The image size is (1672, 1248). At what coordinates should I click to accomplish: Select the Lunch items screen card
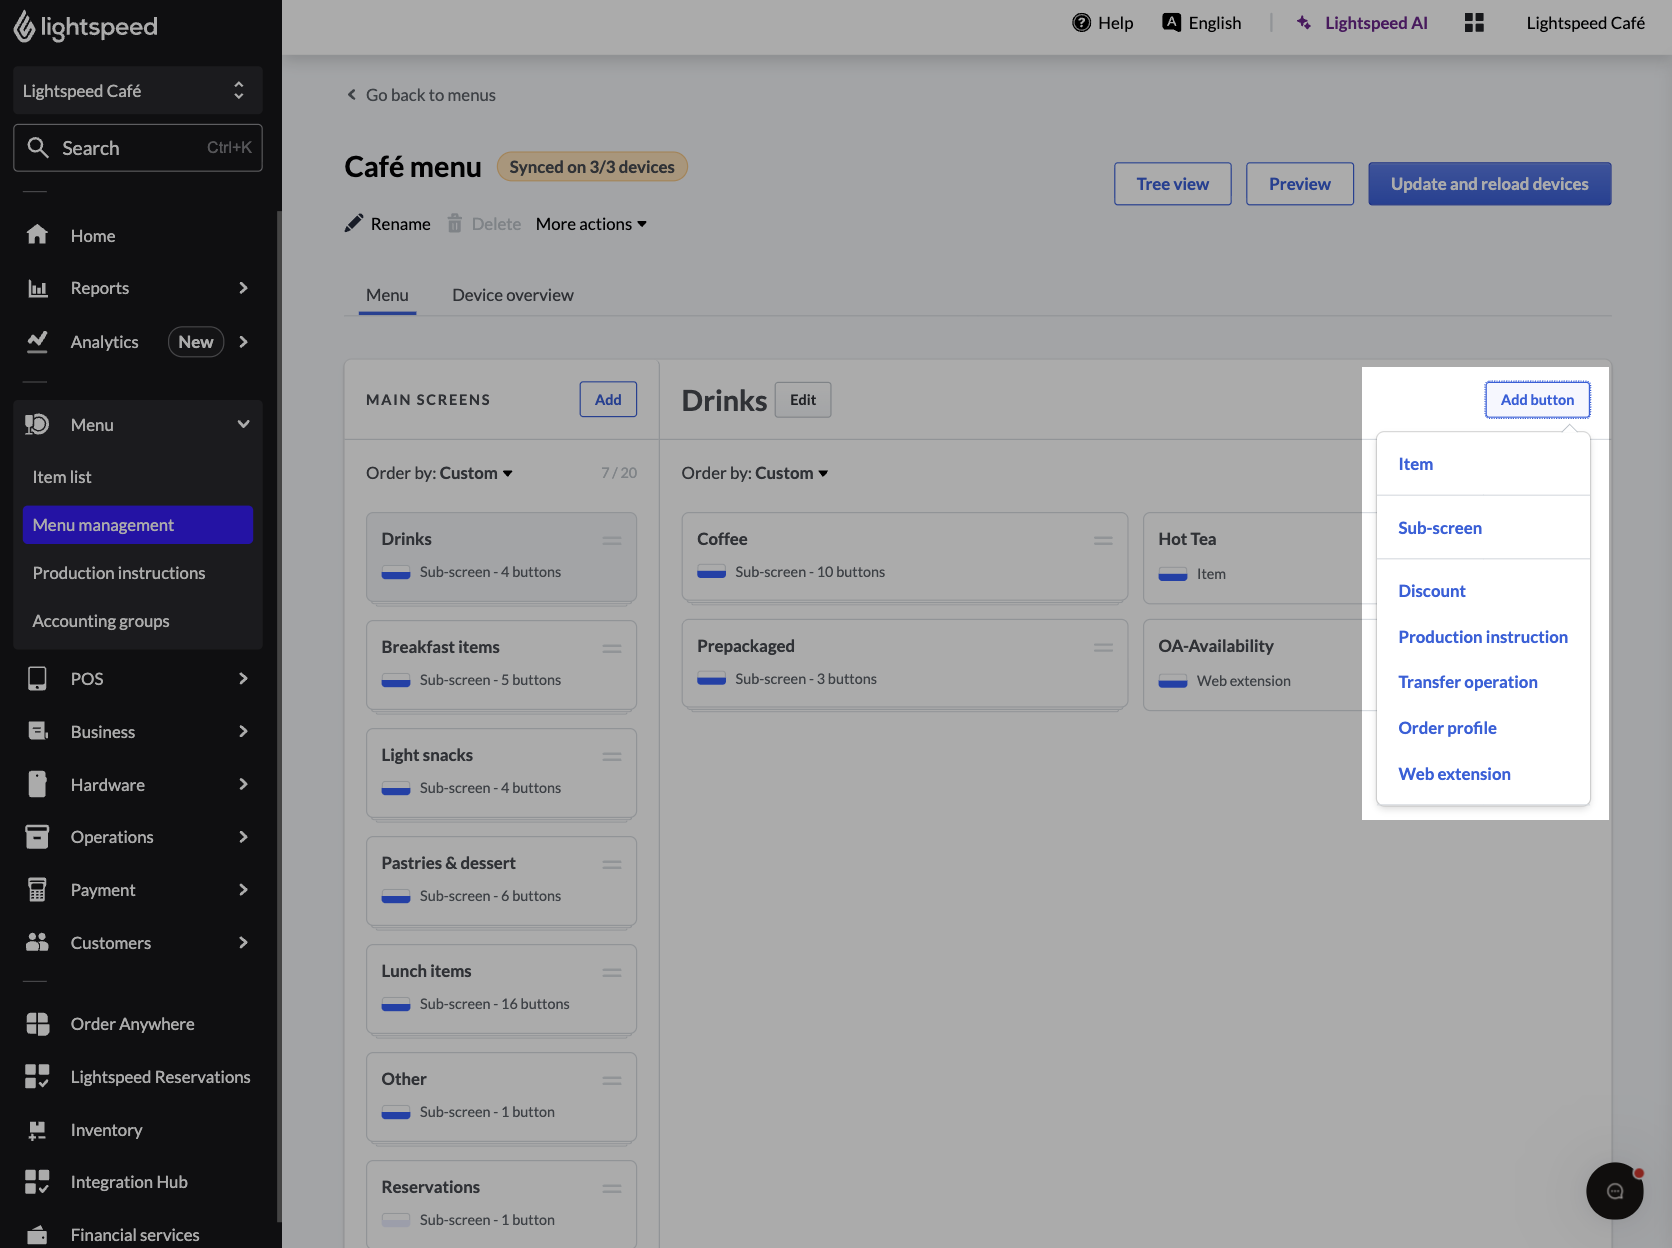[501, 990]
